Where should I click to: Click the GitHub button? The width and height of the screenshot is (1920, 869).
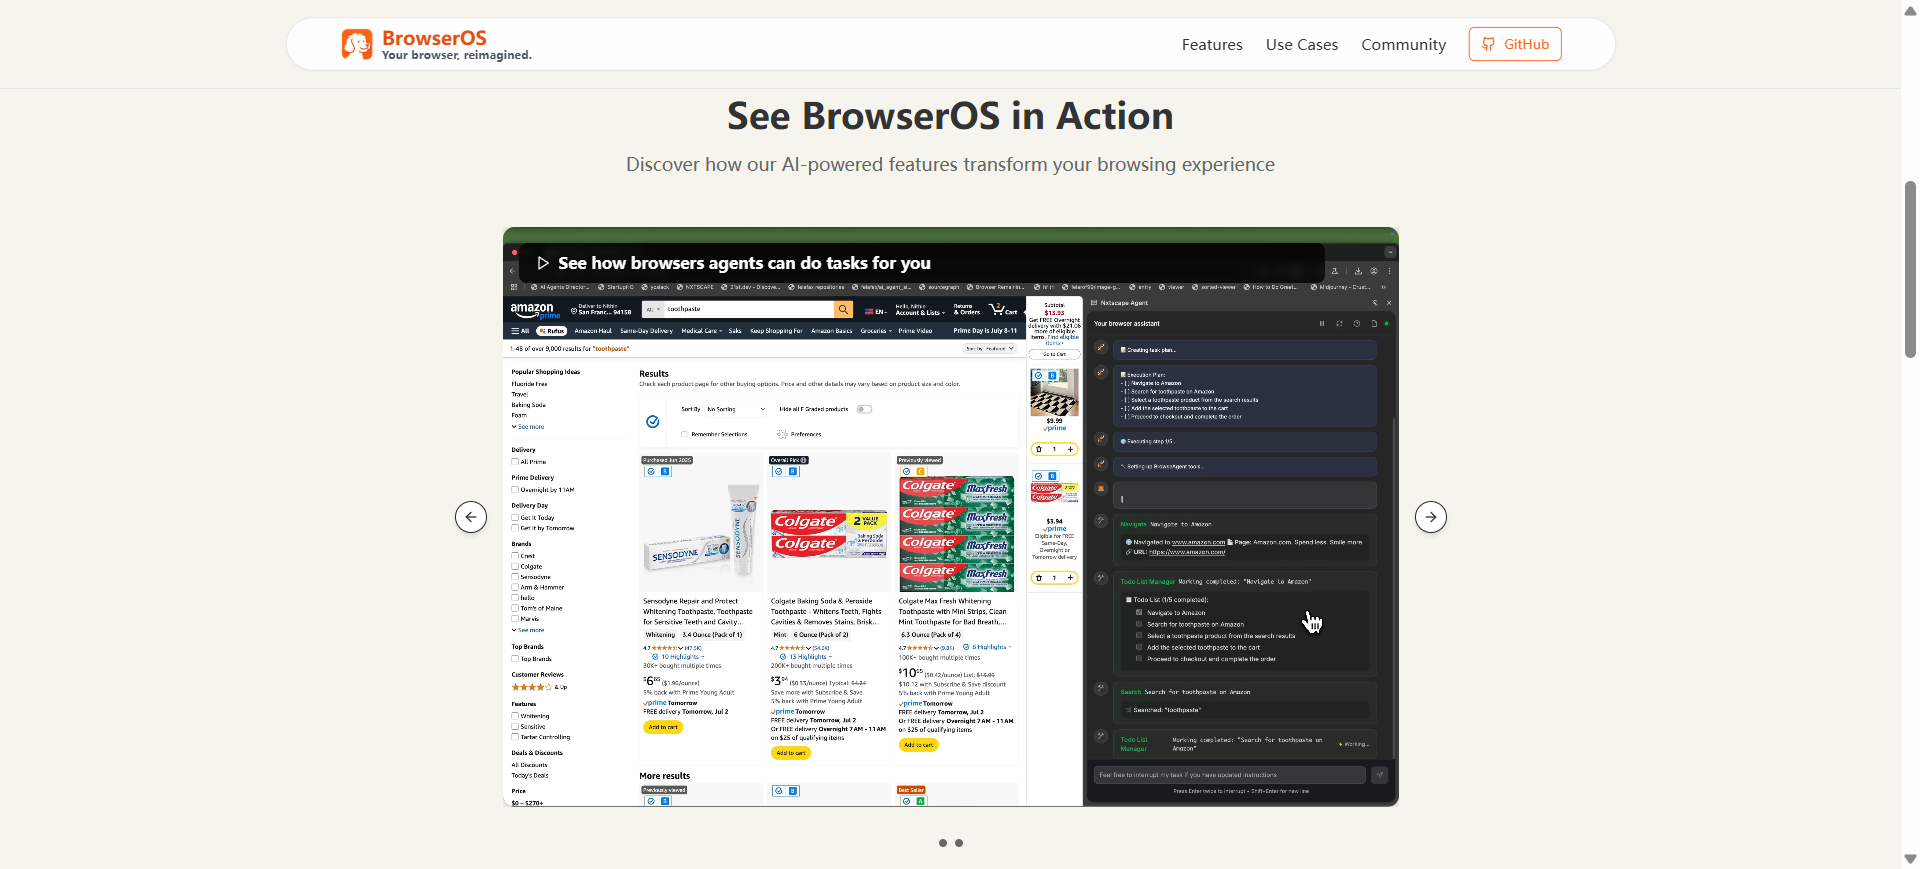pyautogui.click(x=1515, y=44)
